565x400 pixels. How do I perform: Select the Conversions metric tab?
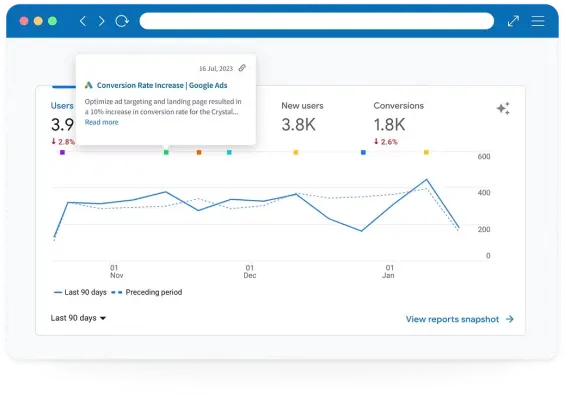coord(399,106)
